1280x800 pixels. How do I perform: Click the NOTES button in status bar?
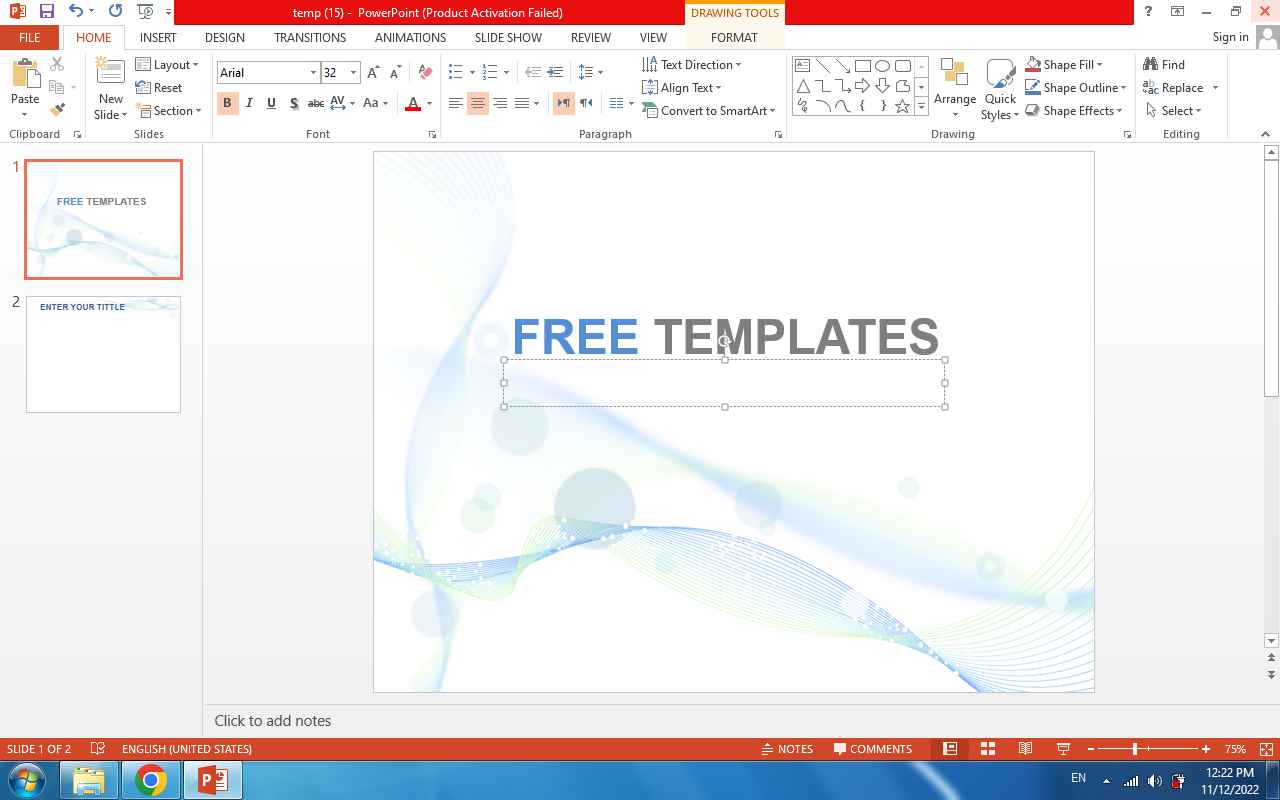787,749
